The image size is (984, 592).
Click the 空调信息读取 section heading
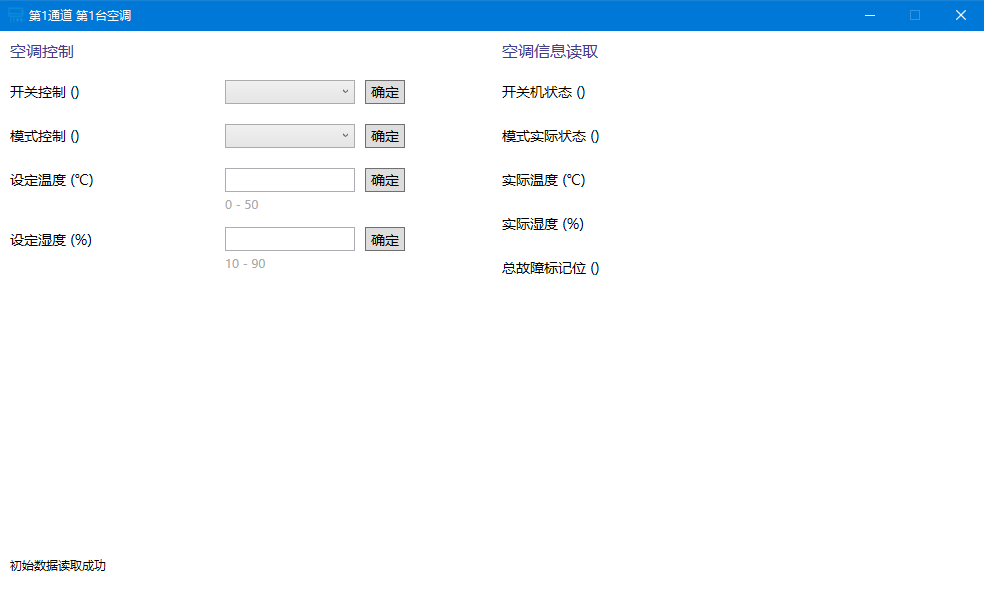click(x=550, y=52)
